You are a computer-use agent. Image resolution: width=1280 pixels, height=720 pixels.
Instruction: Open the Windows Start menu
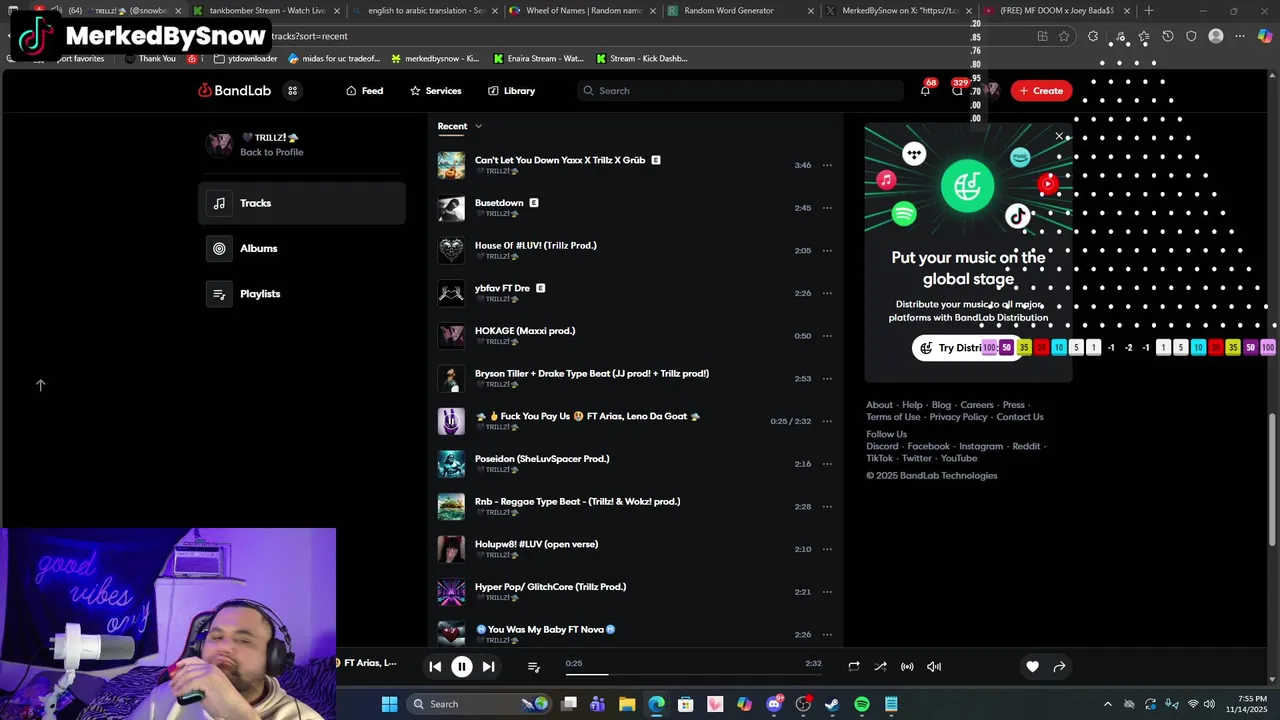389,704
